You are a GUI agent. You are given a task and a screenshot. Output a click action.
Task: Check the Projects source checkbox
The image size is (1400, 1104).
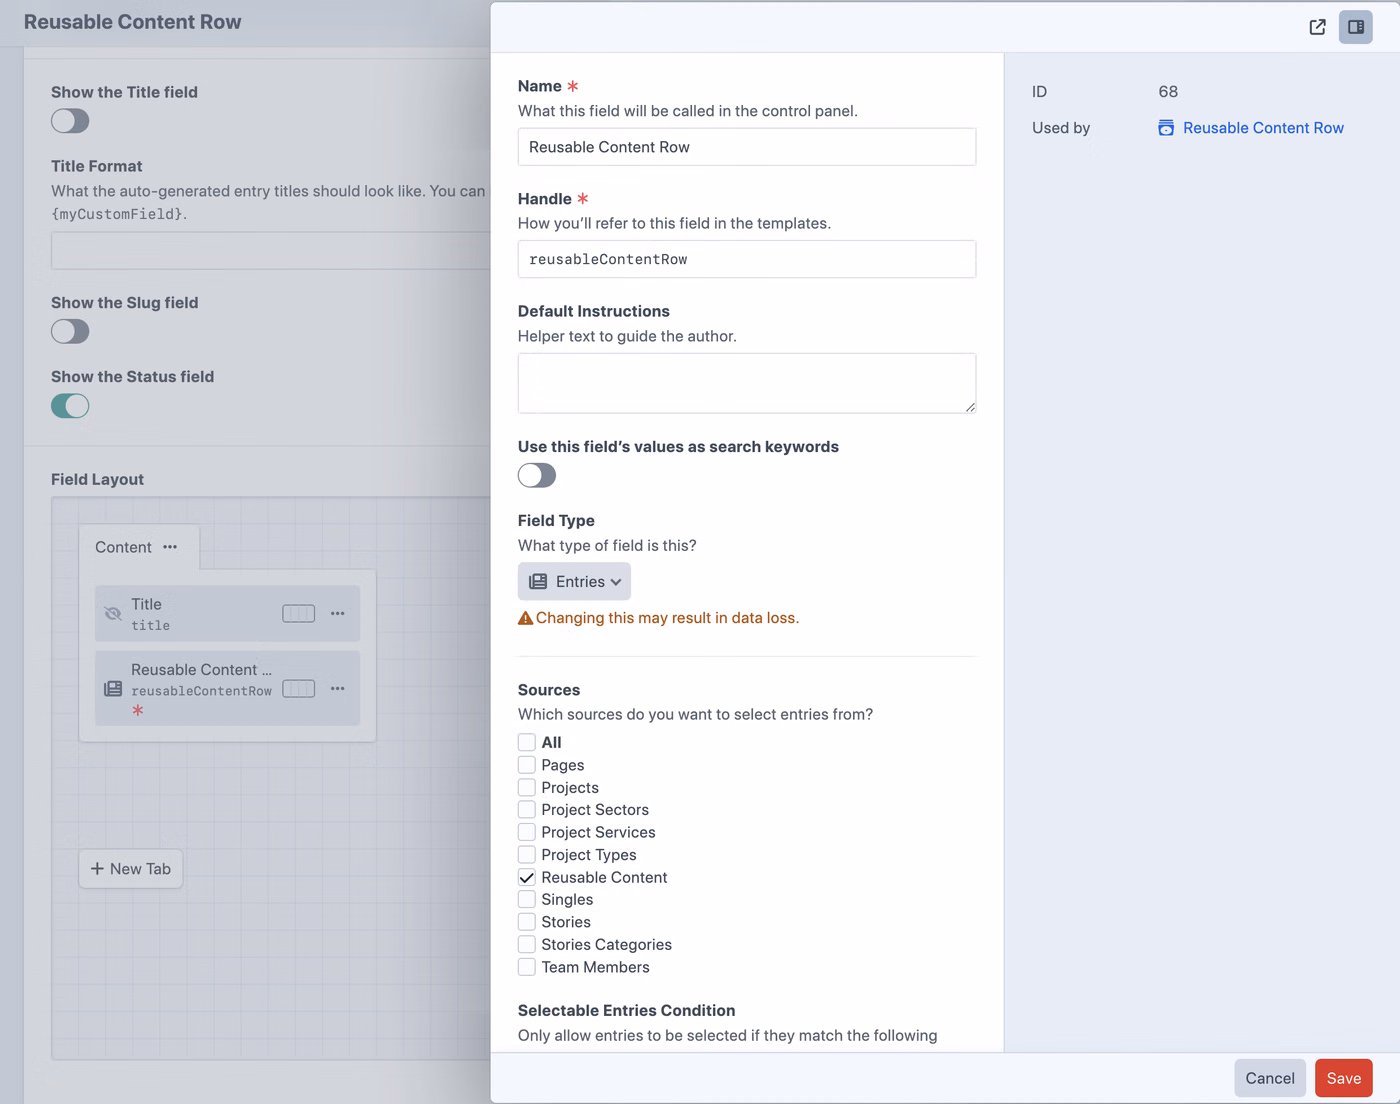click(x=527, y=787)
